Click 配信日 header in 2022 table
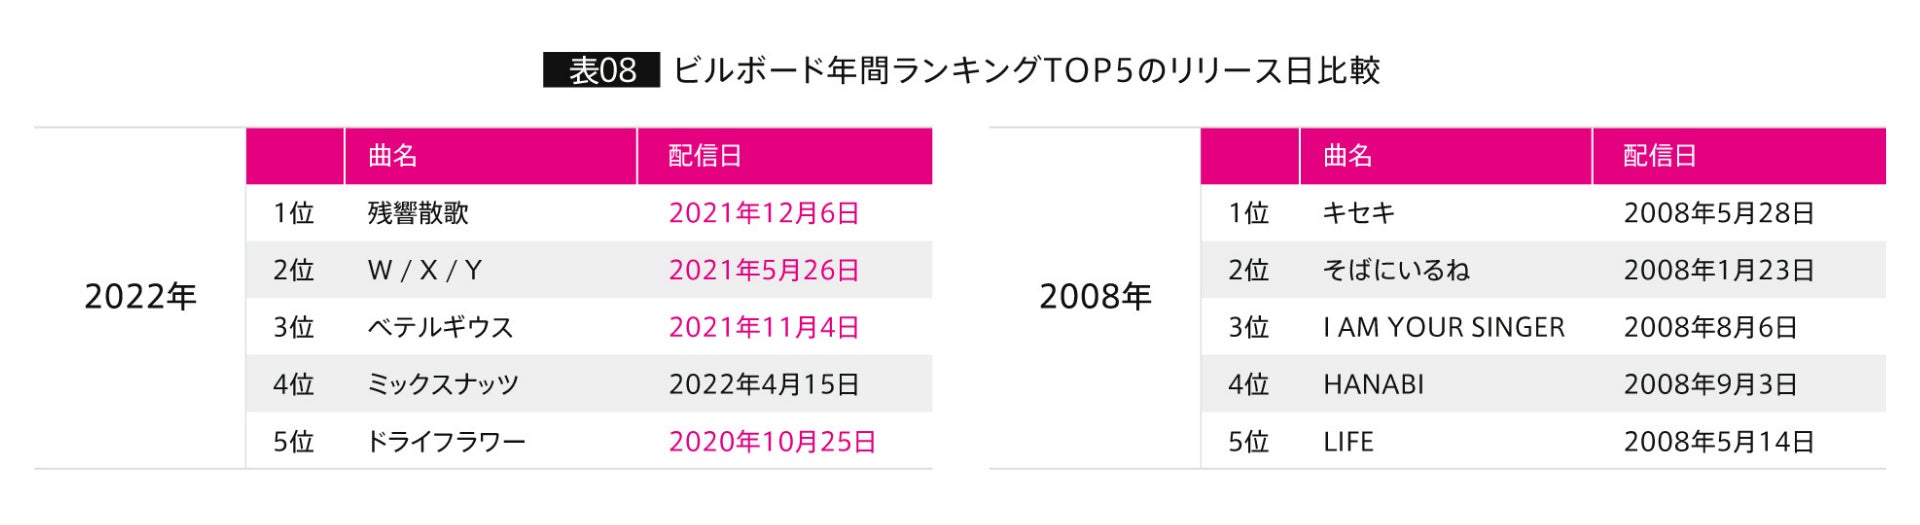Viewport: 1920px width, 525px height. tap(705, 156)
